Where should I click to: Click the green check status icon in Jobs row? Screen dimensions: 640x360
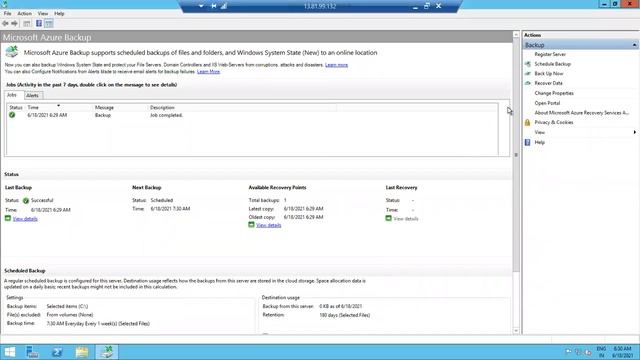12,115
